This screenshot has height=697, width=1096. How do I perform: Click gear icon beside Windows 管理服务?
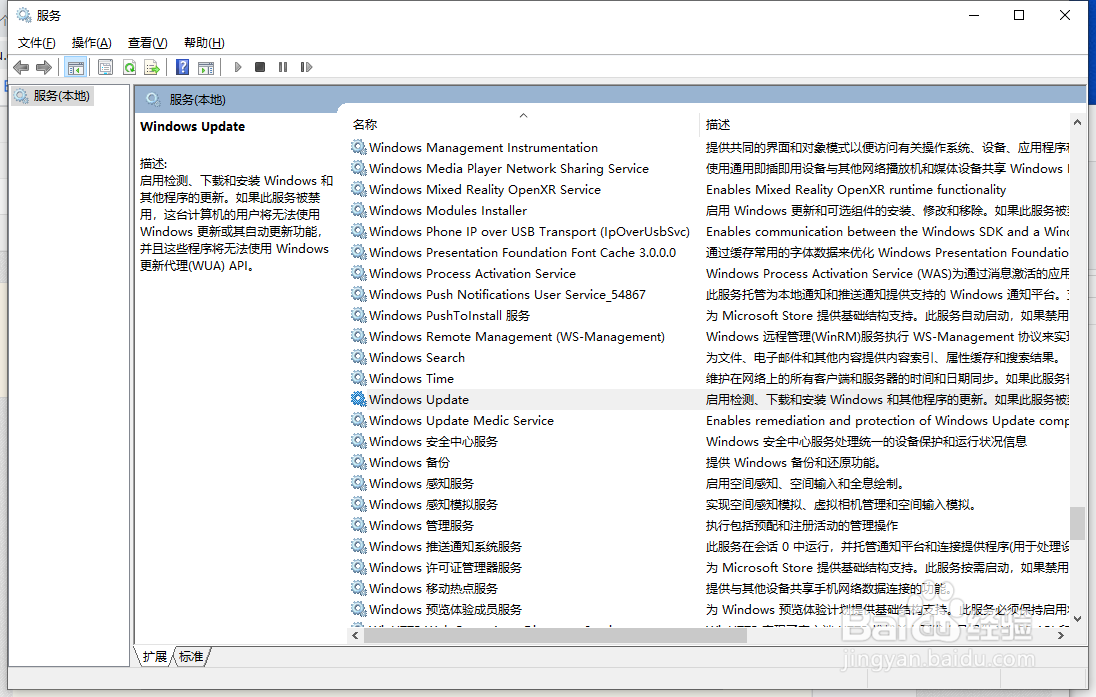pos(359,525)
